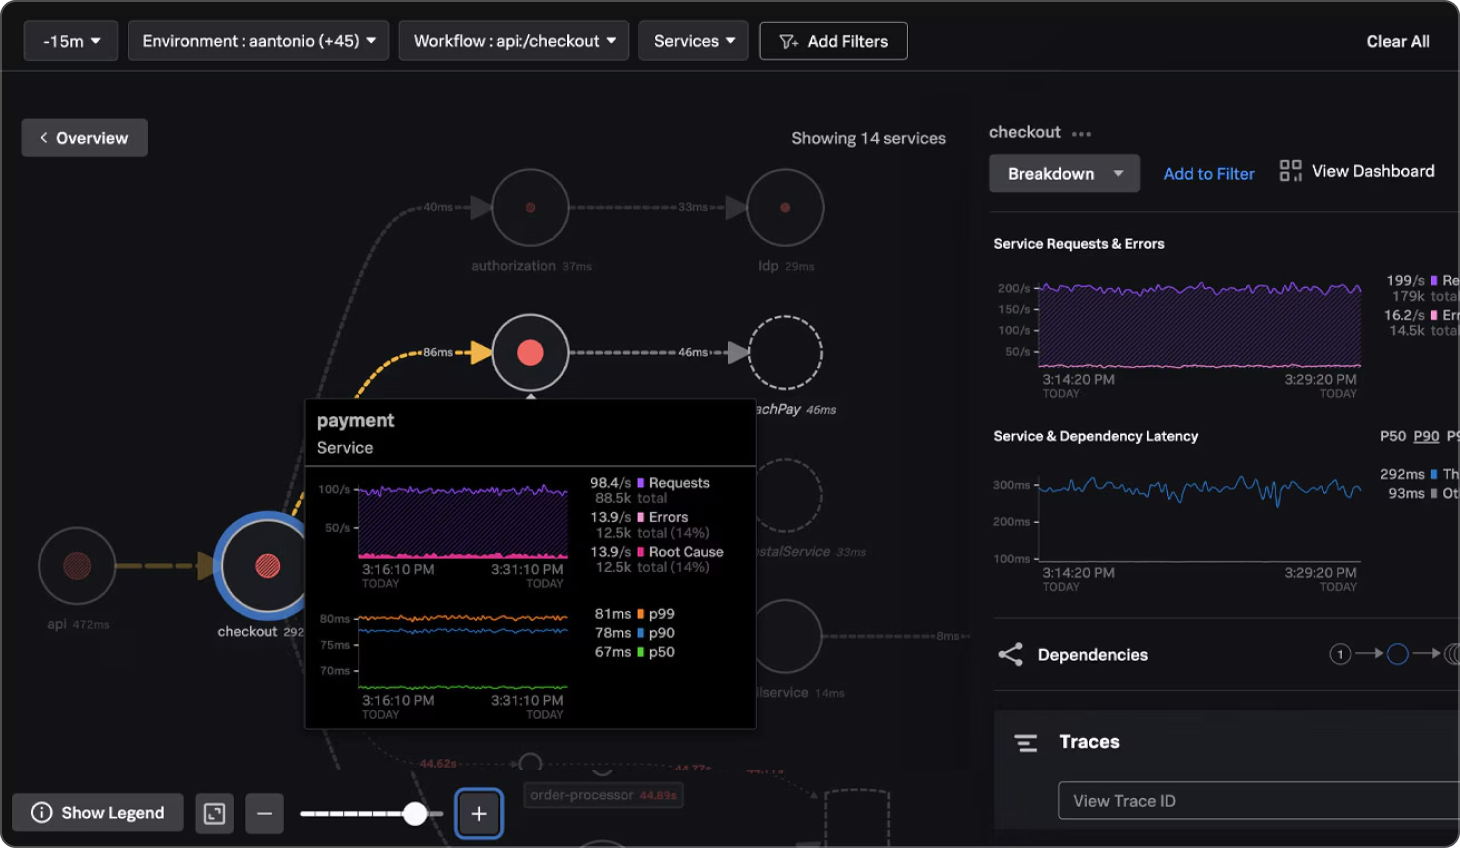Select the api service node
The width and height of the screenshot is (1460, 848).
coord(77,566)
